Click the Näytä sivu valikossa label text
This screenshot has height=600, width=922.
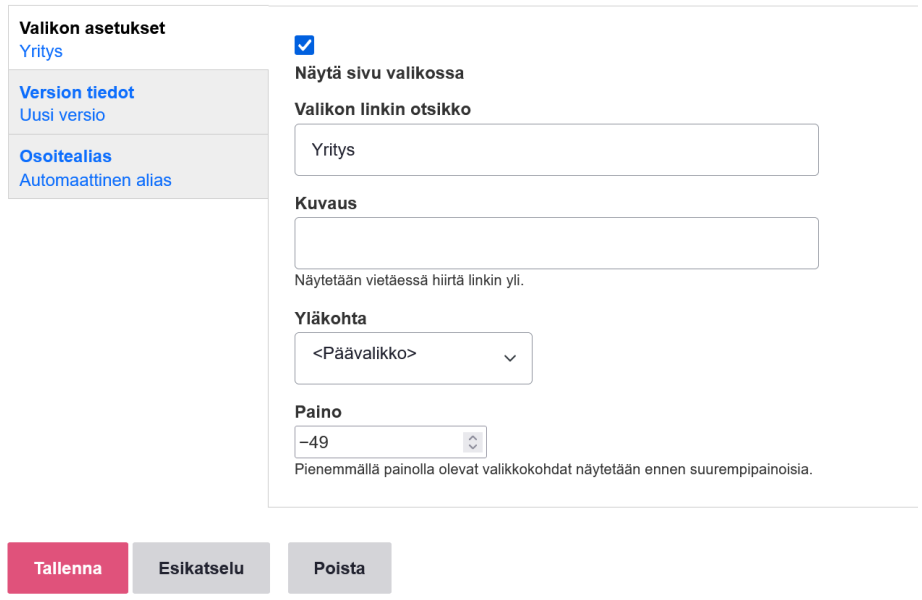pos(379,73)
